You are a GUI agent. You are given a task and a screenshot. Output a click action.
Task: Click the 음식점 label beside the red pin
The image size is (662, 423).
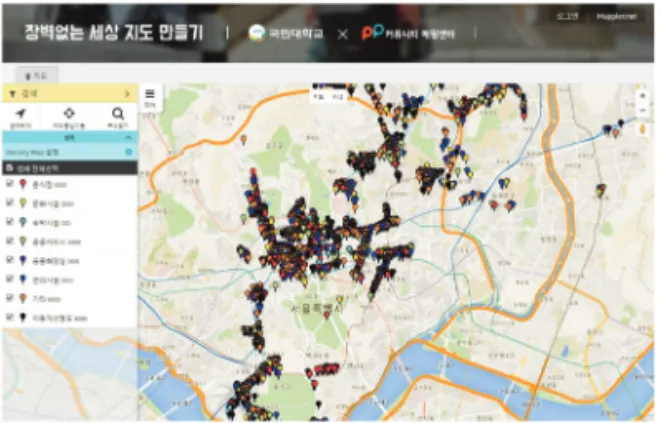tap(49, 184)
